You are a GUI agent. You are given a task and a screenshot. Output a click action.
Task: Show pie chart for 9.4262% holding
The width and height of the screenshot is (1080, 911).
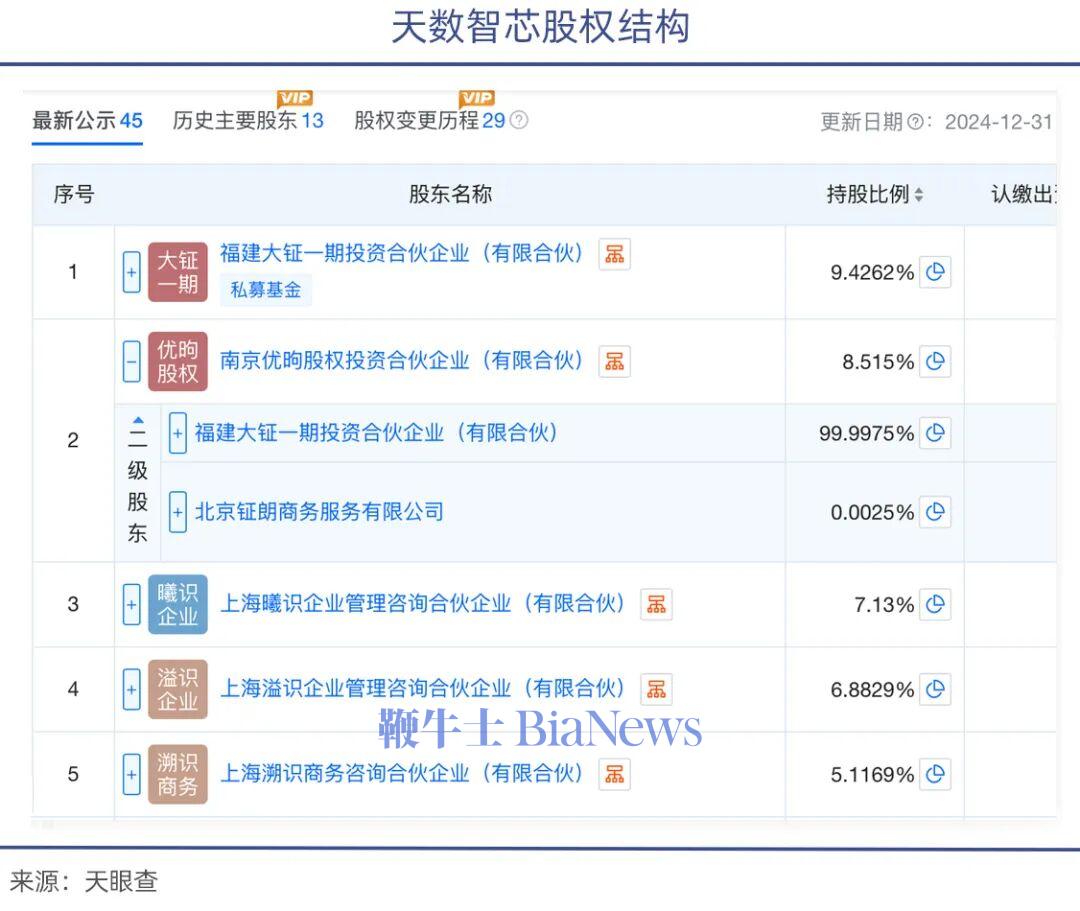[935, 272]
